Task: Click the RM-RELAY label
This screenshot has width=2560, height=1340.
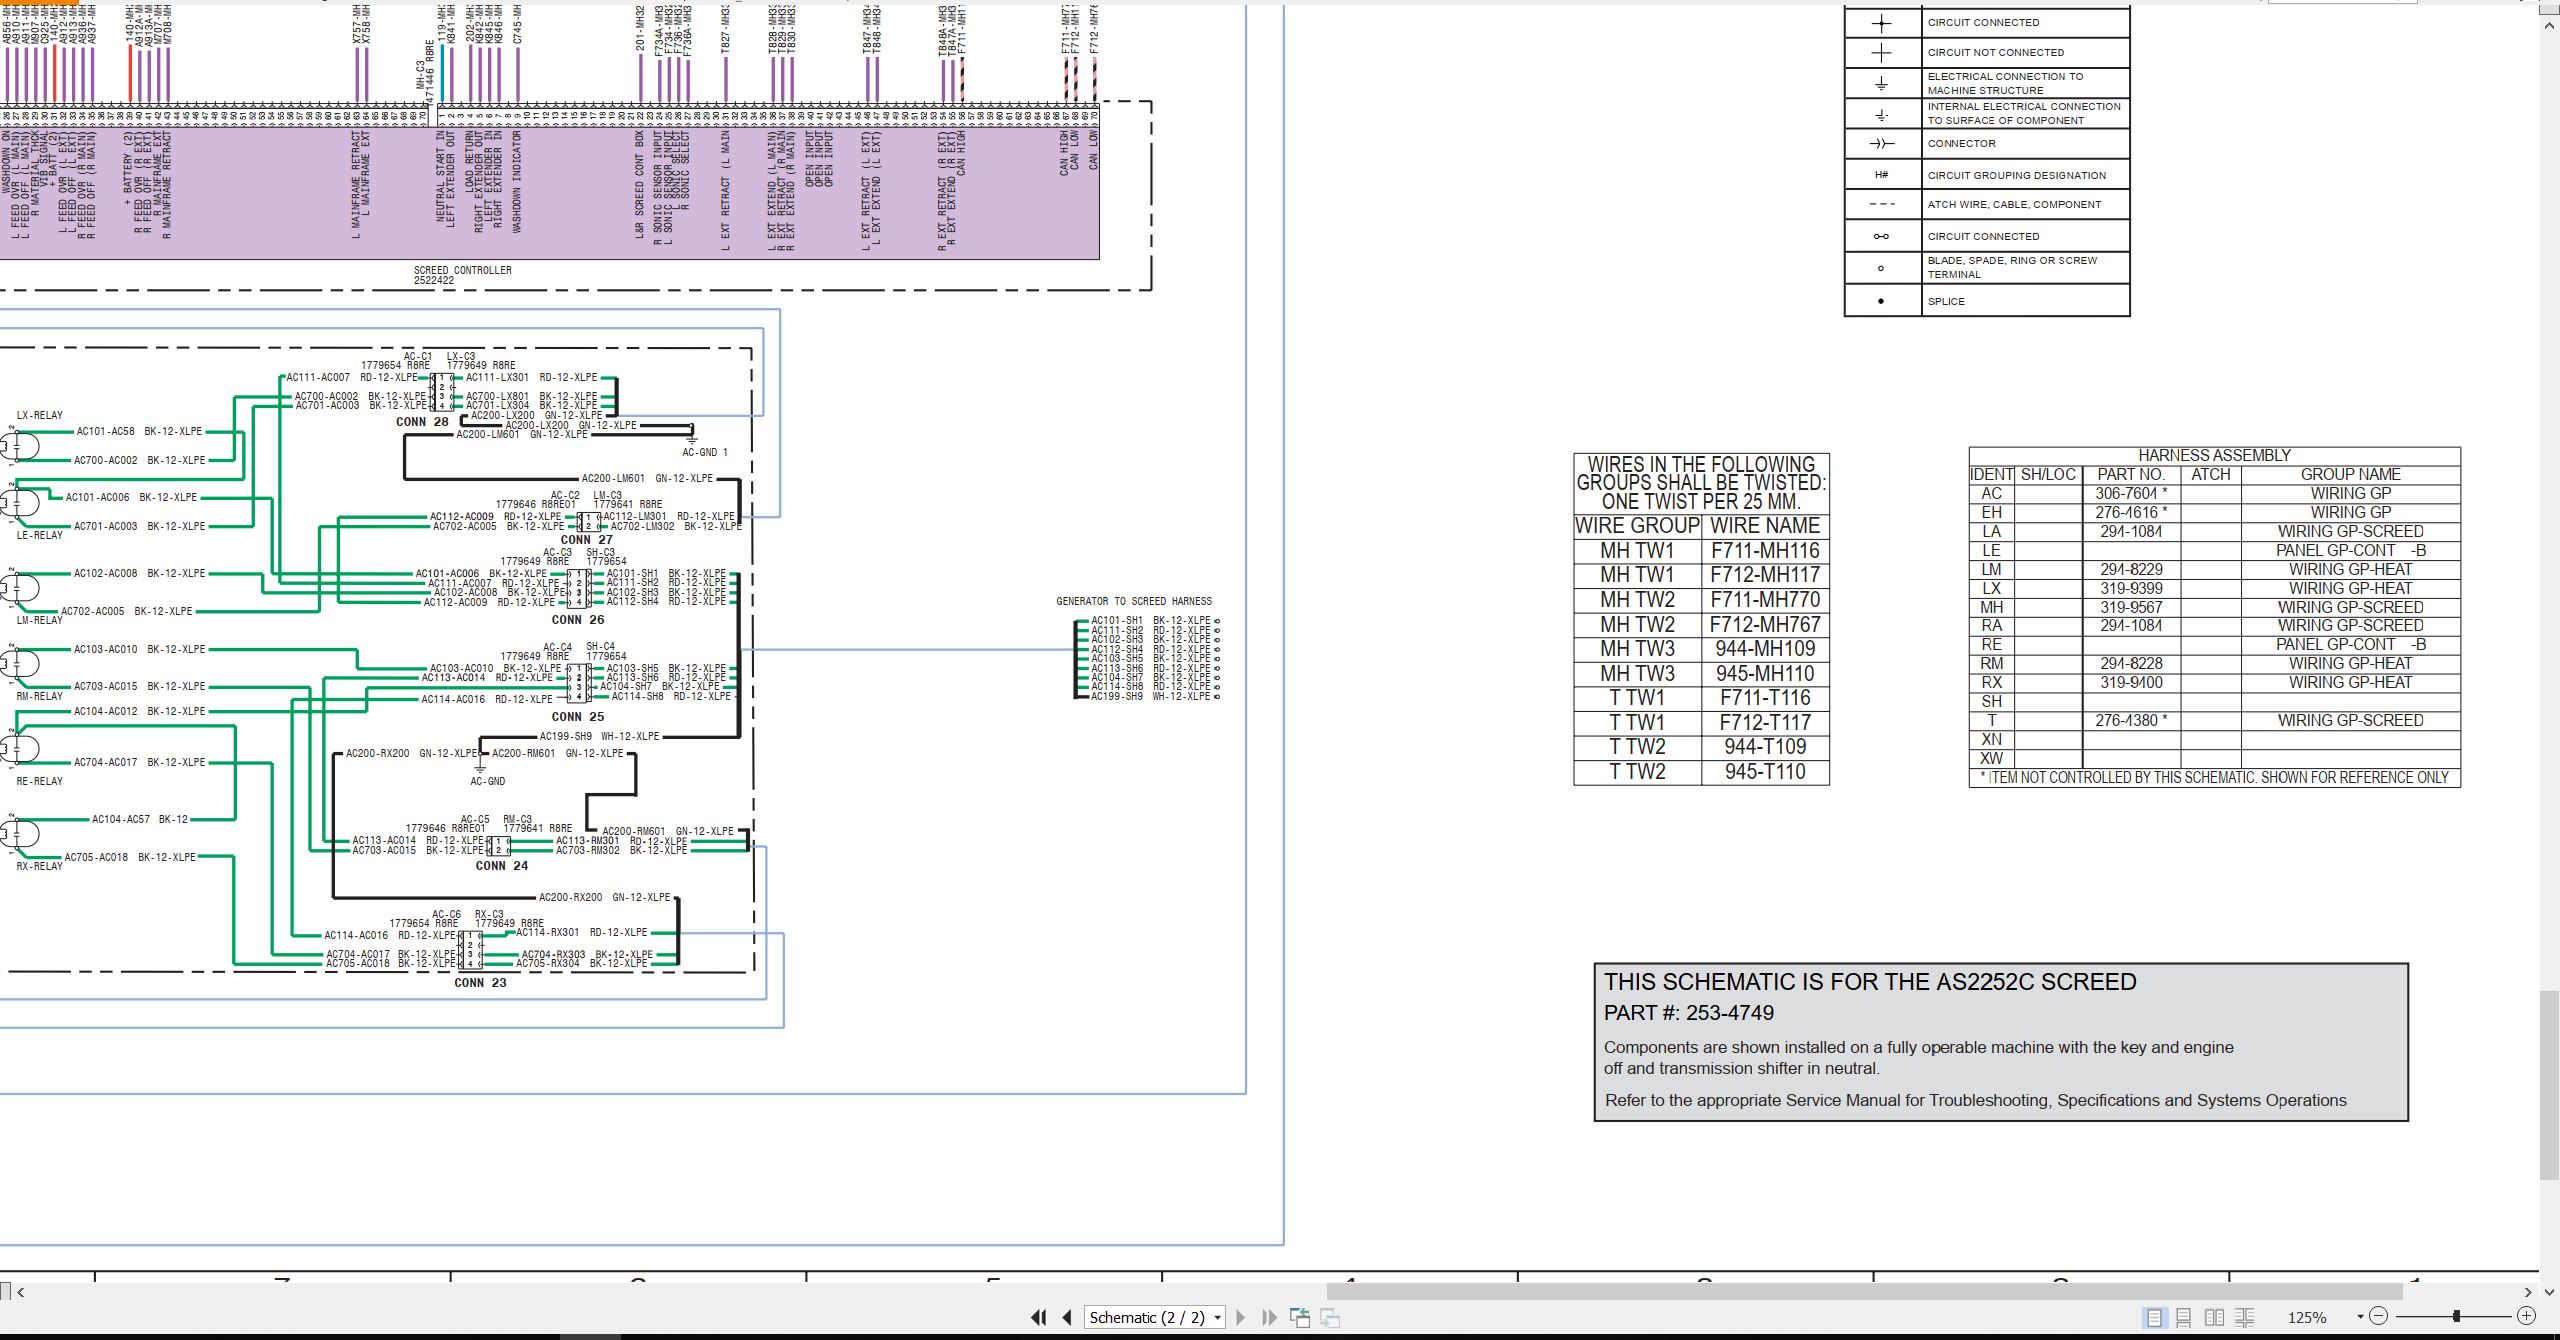Action: coord(39,696)
